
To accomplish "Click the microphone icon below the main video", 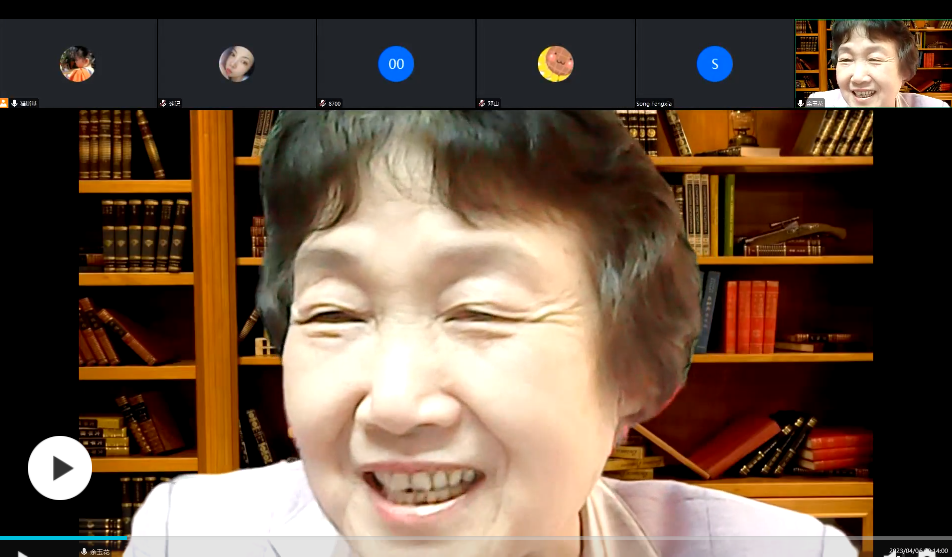I will click(85, 551).
